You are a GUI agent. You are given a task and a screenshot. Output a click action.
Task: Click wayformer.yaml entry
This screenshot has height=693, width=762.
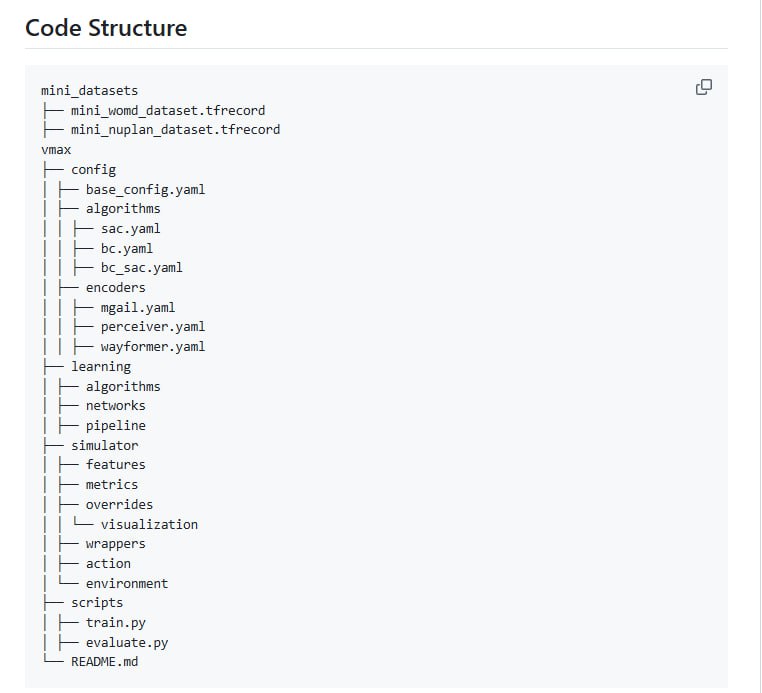click(152, 347)
